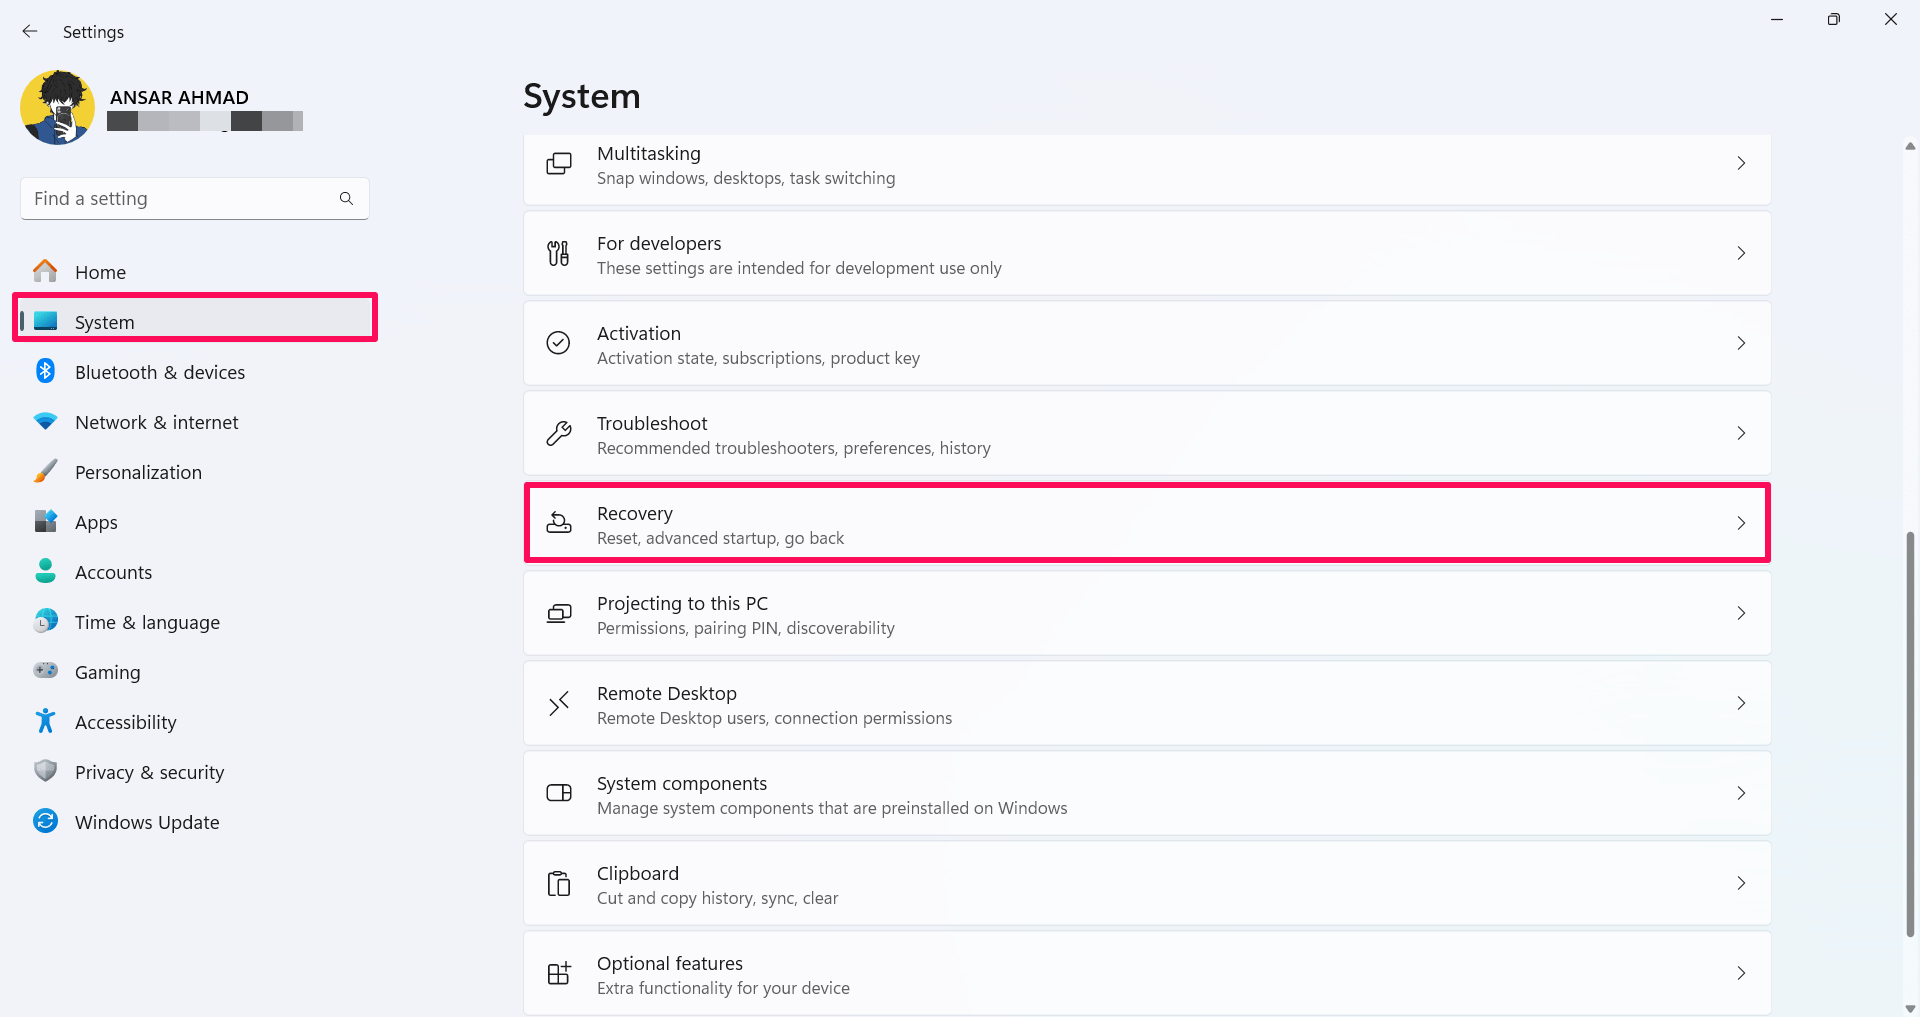This screenshot has width=1920, height=1017.
Task: Click the back arrow icon in Settings
Action: coord(30,31)
